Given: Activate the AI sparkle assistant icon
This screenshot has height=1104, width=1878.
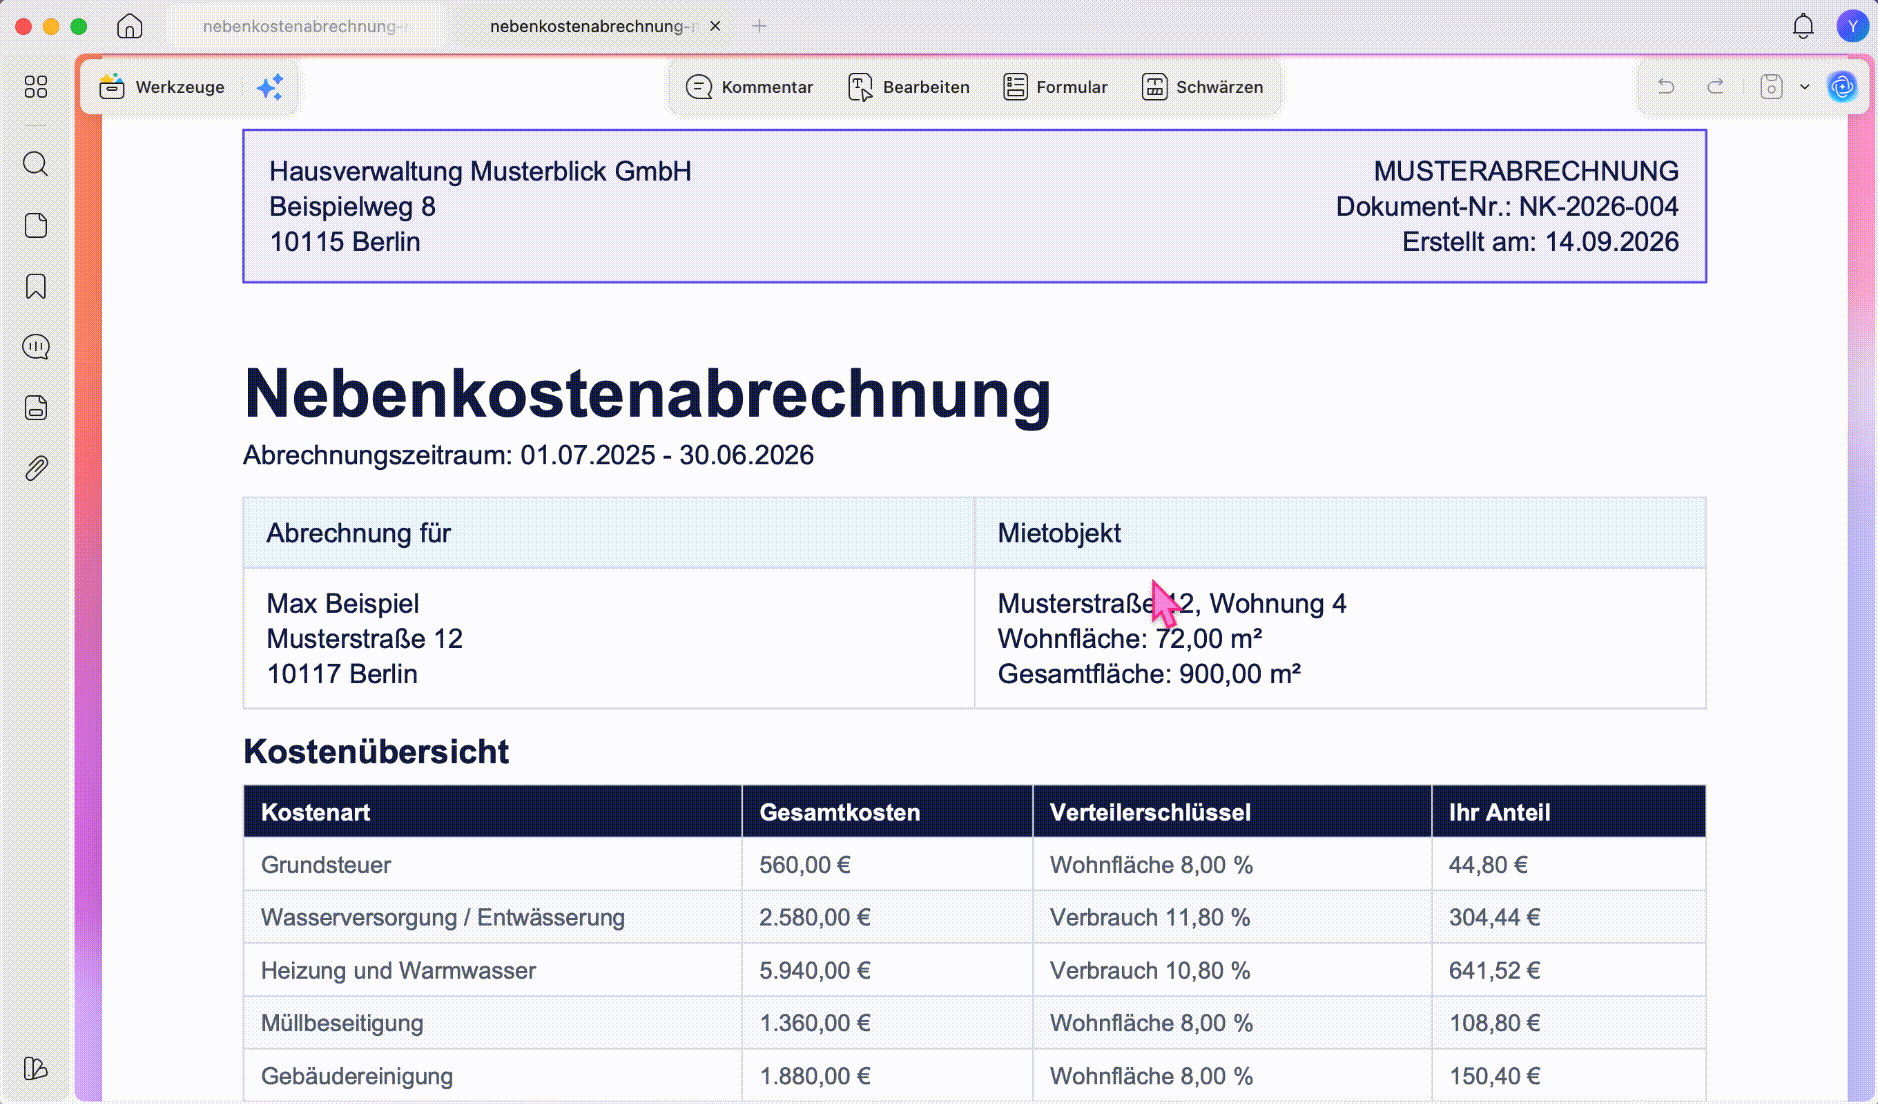Looking at the screenshot, I should click(270, 87).
